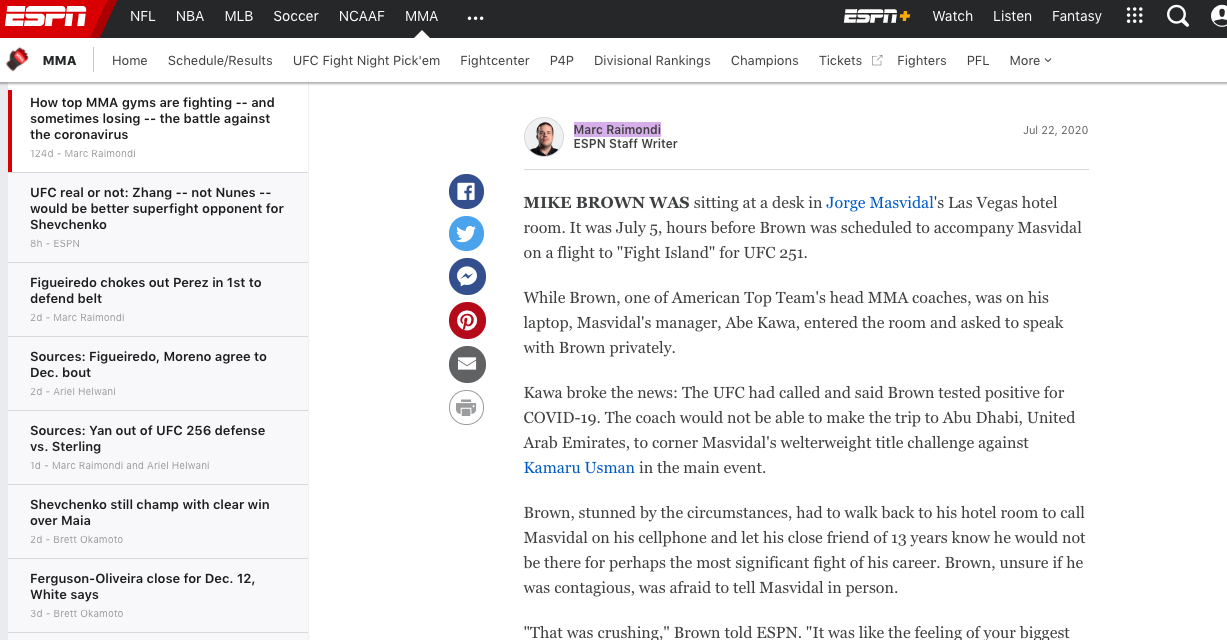
Task: Select Divisional Rankings tab
Action: click(652, 61)
